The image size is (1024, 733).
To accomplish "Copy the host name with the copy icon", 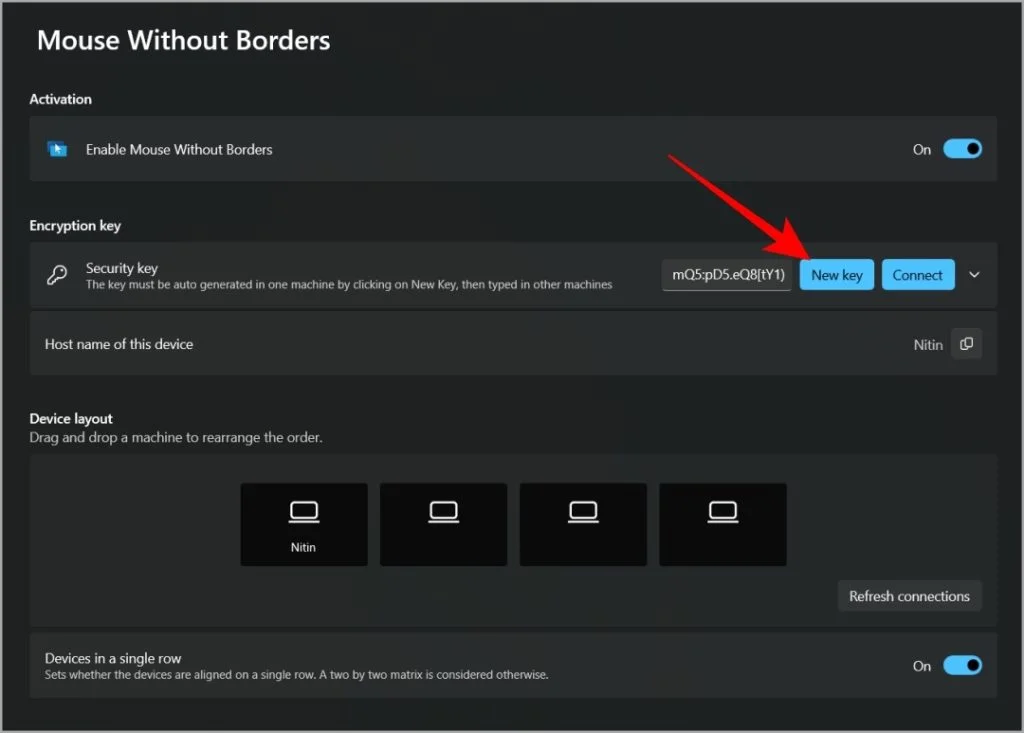I will click(967, 344).
